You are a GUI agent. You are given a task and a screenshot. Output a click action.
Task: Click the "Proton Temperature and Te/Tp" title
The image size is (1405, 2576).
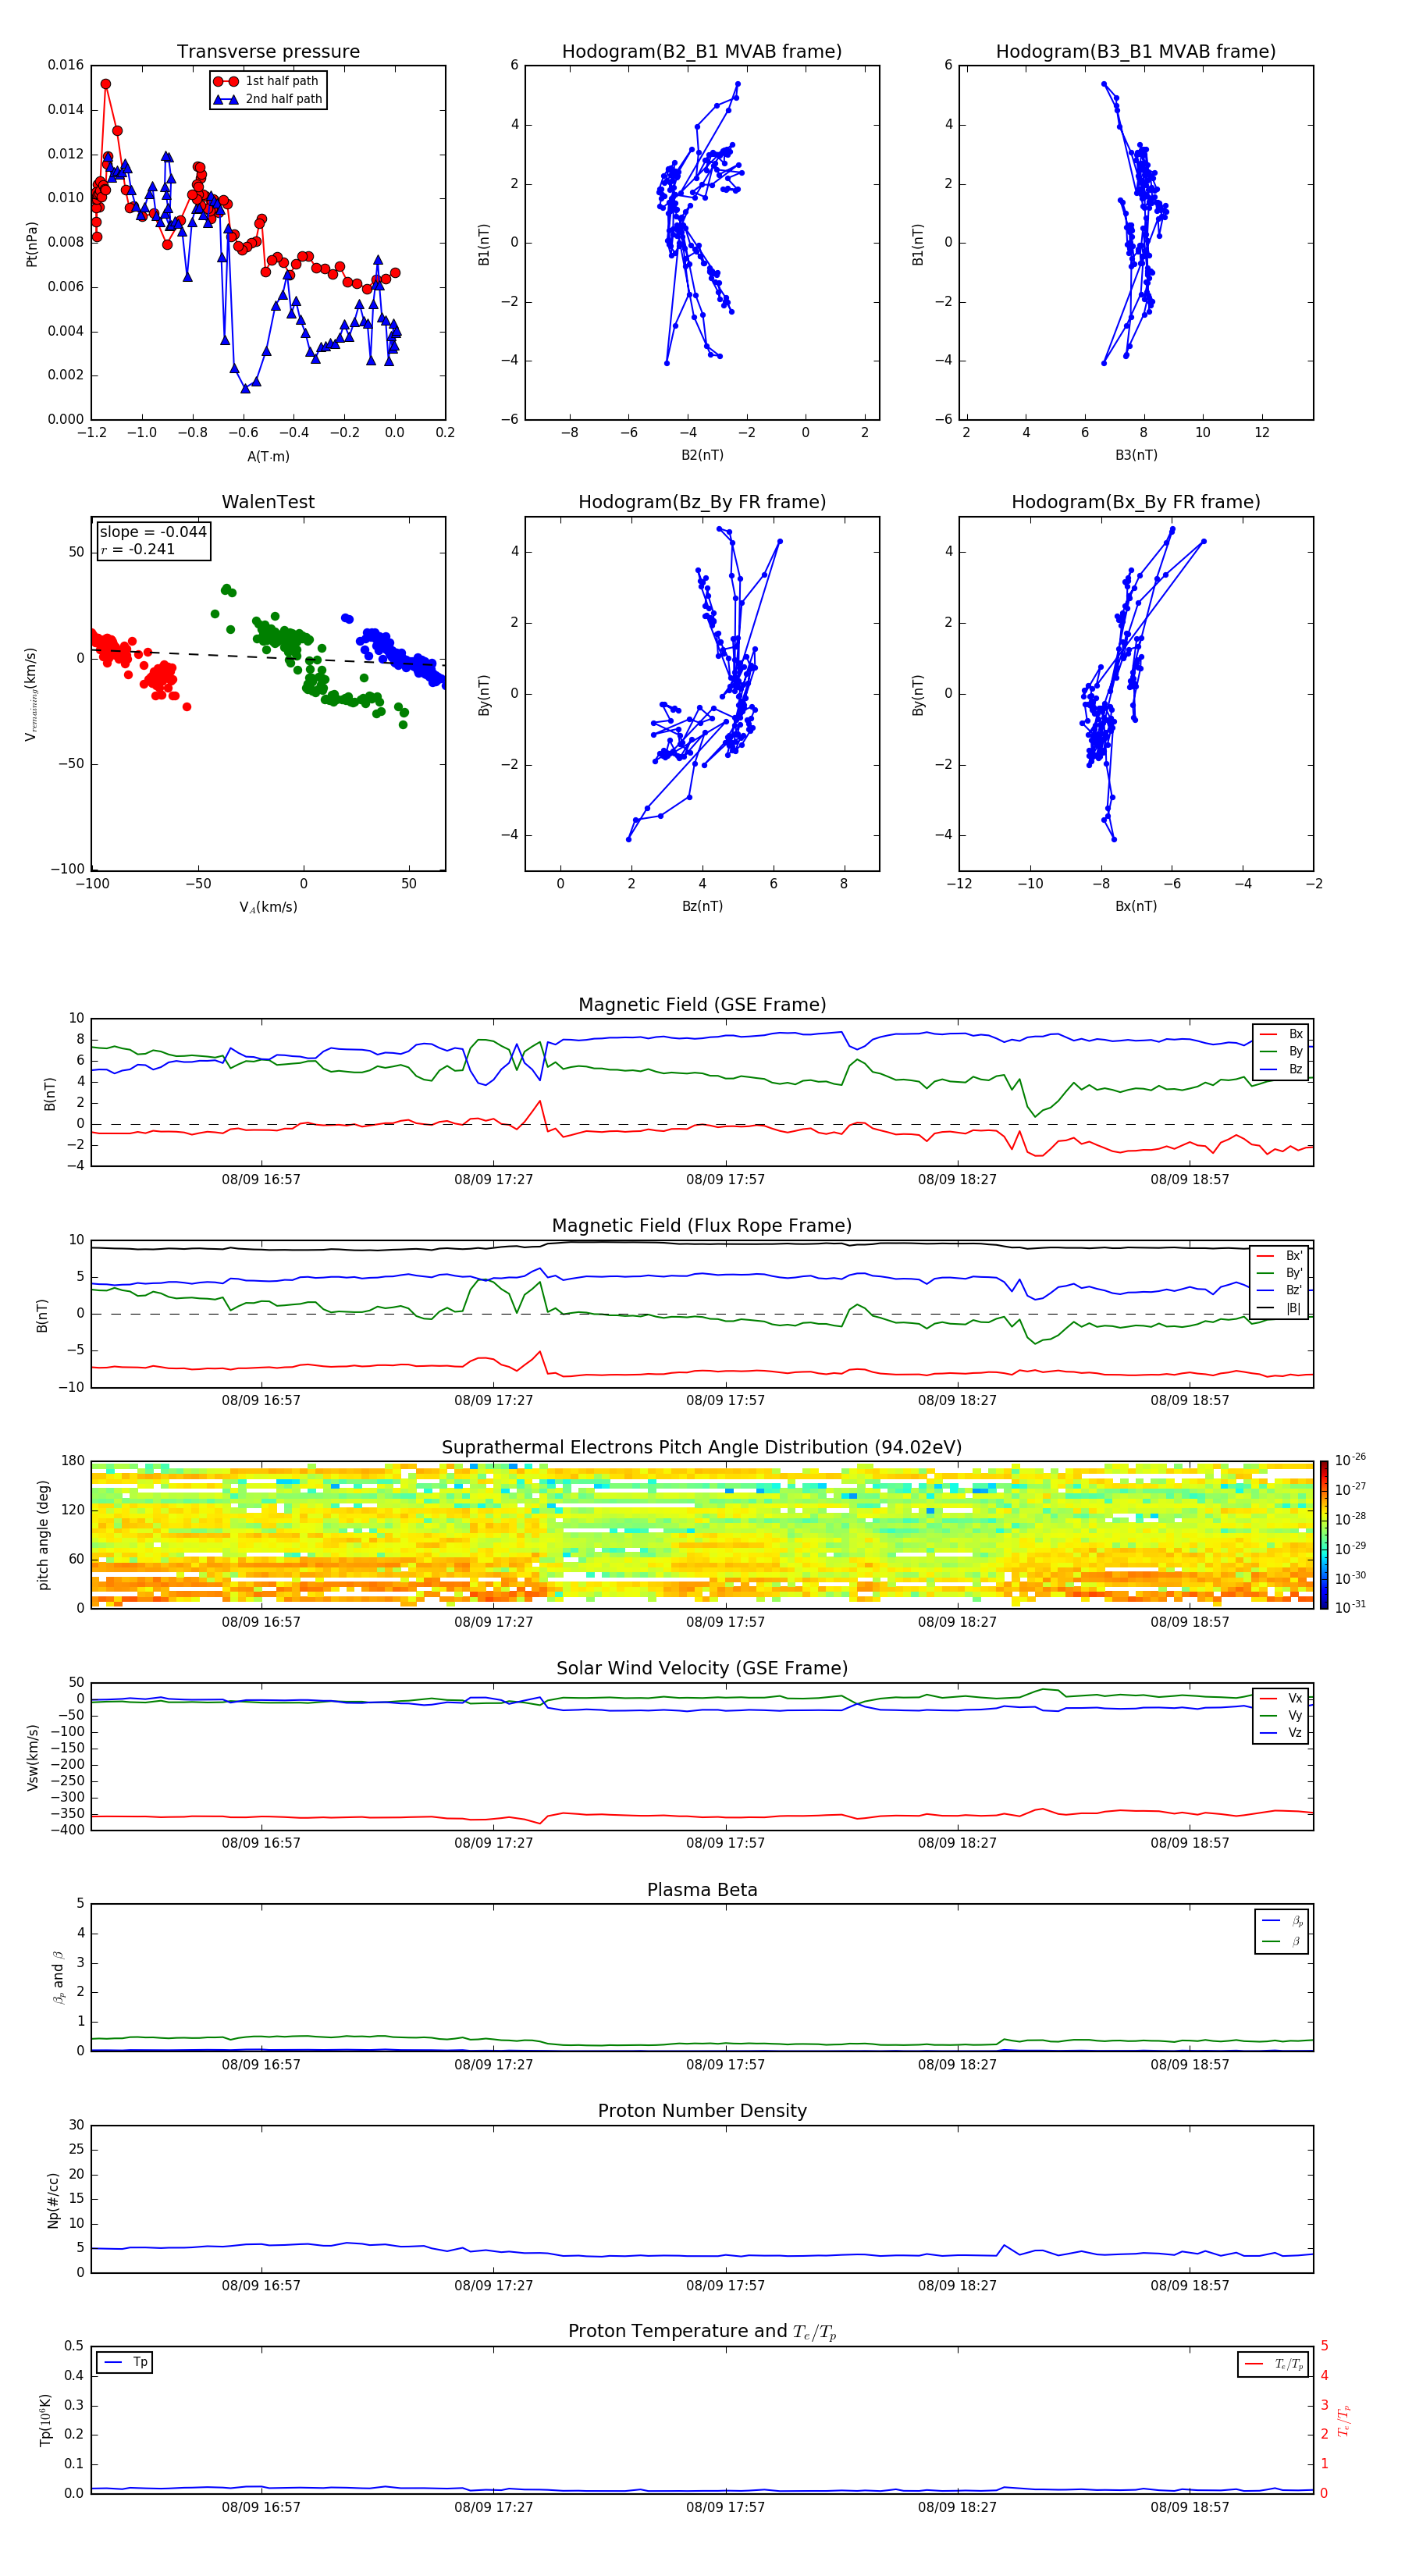(702, 2332)
